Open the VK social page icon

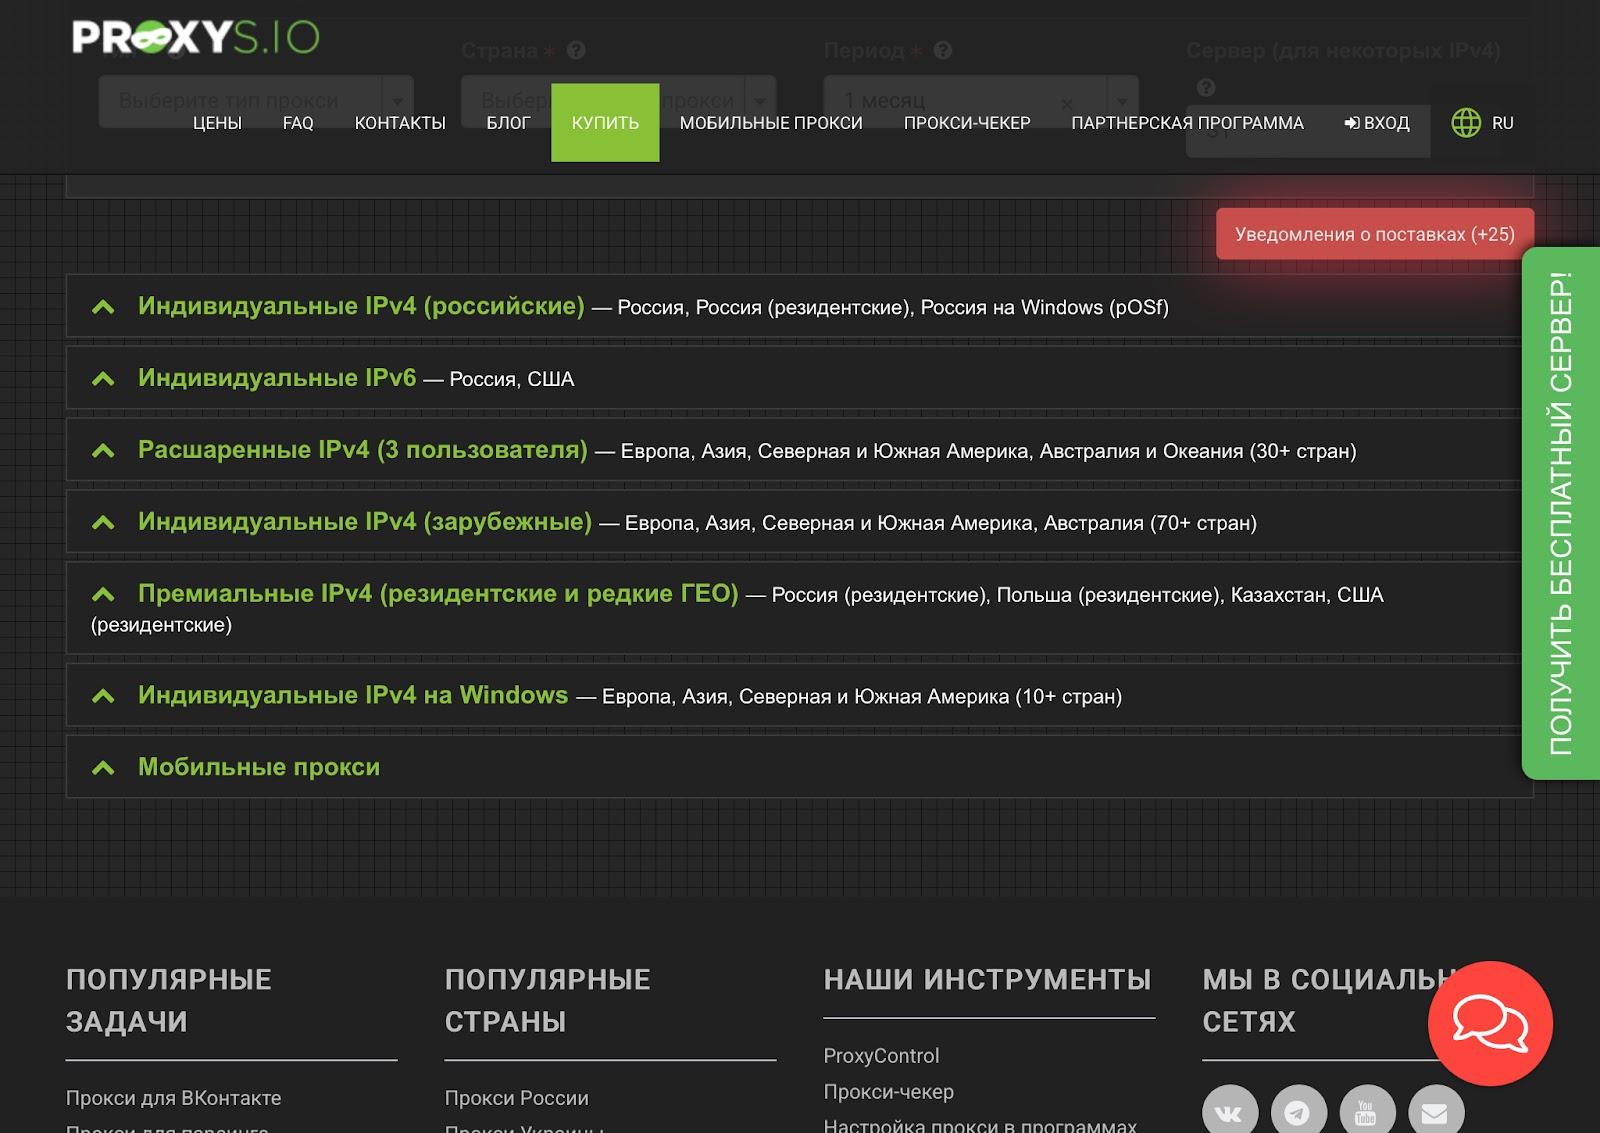point(1229,1112)
